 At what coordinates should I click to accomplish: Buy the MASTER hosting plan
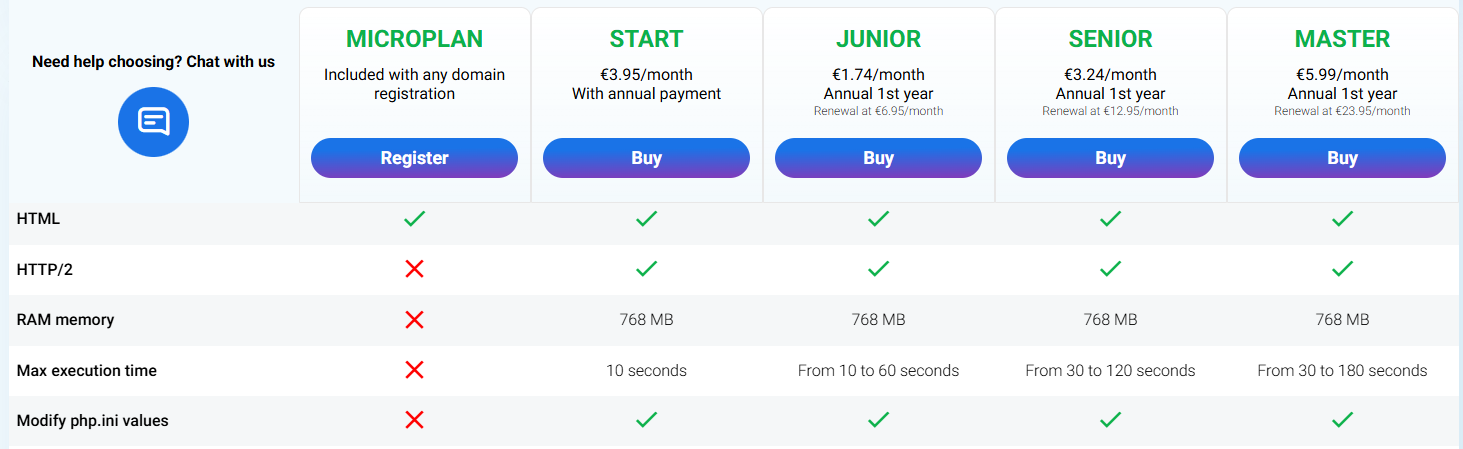point(1342,158)
